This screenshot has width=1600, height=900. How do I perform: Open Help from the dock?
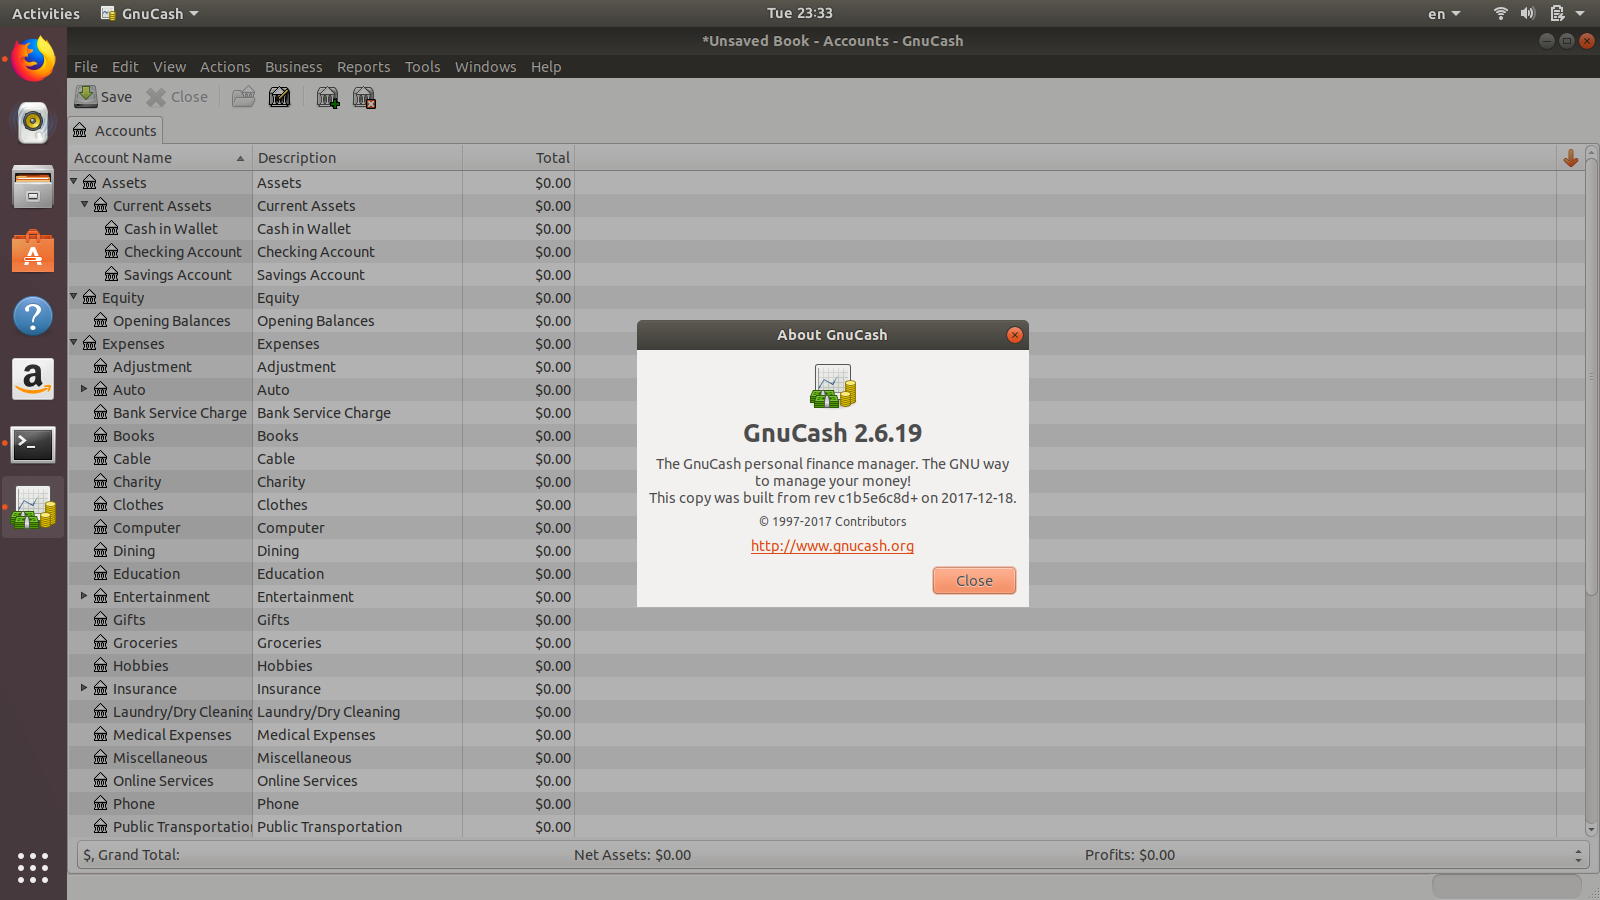[33, 316]
